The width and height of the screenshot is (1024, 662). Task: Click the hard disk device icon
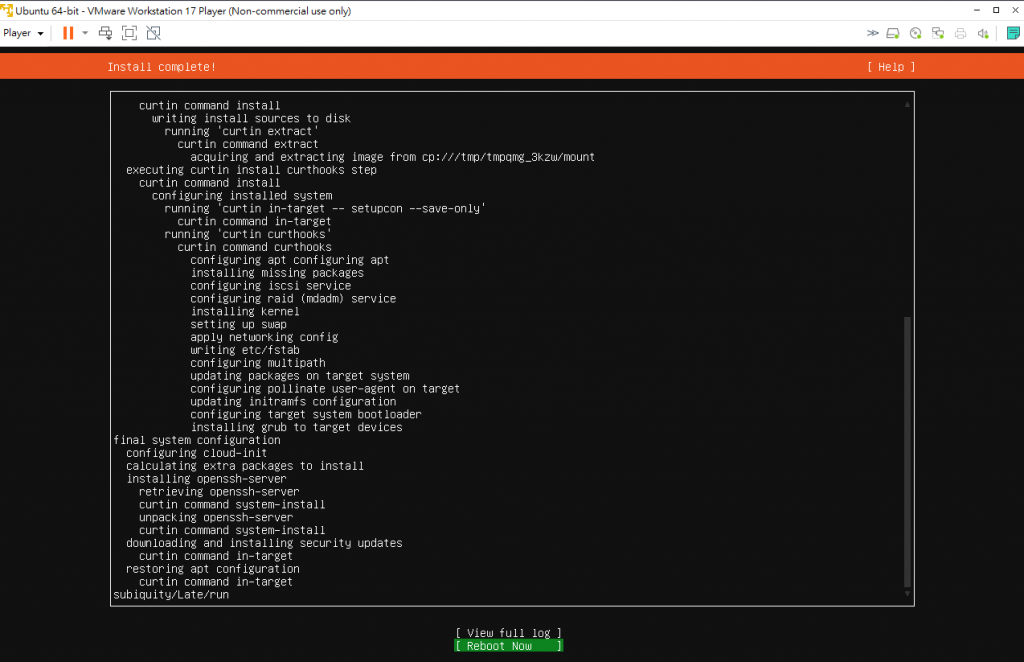click(x=893, y=33)
